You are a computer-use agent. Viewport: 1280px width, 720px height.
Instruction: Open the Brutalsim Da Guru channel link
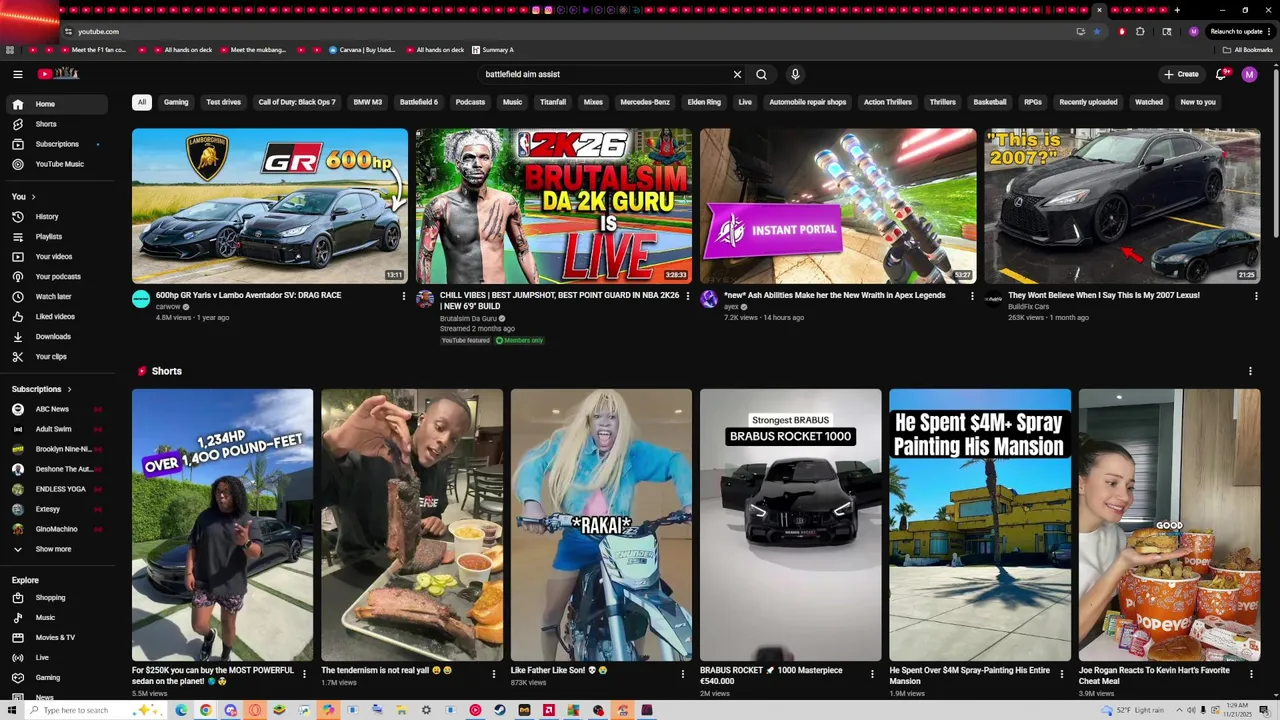(x=468, y=318)
